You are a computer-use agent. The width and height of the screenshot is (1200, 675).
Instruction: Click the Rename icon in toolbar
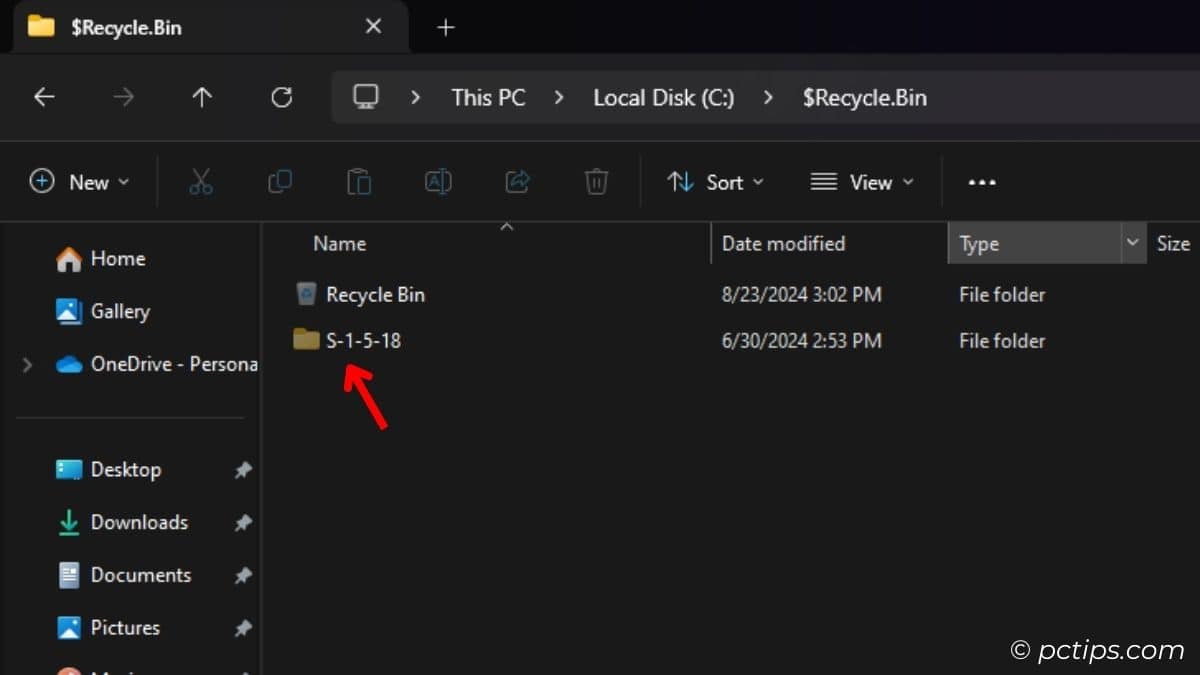tap(438, 182)
